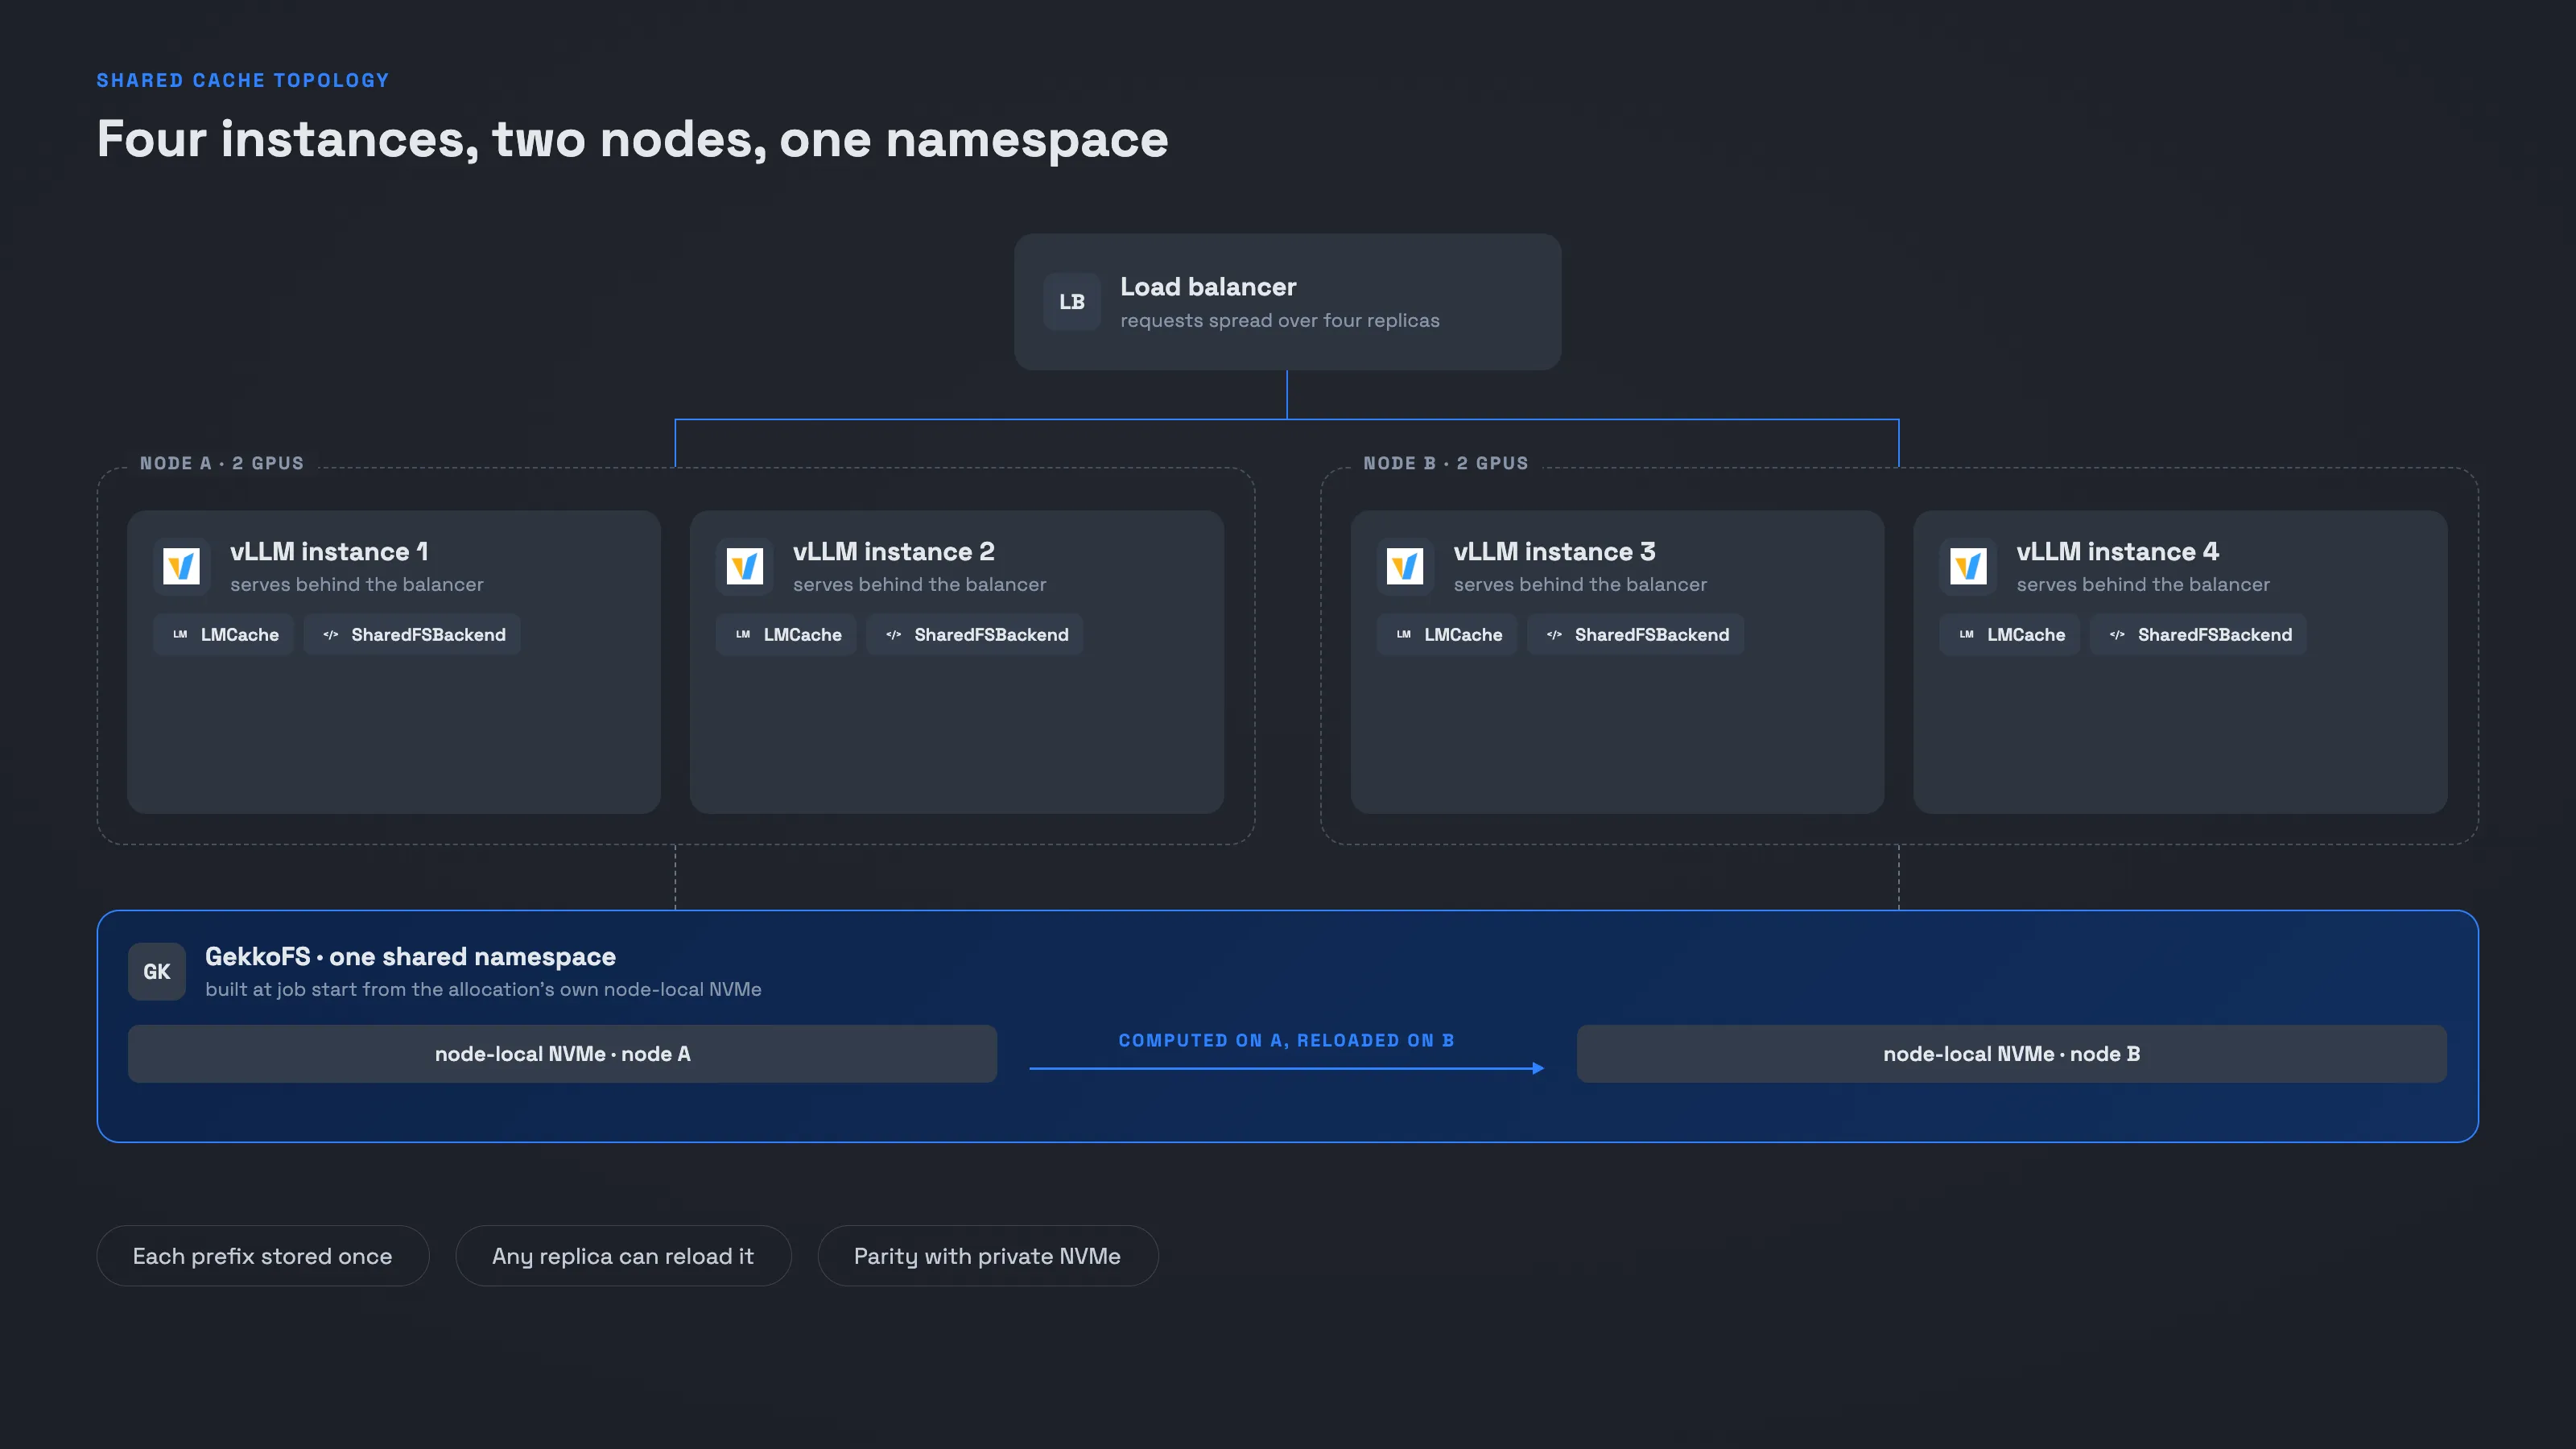Click 'GekkoFS · one shared namespace' heading
Screen dimensions: 2576x1449
pos(410,957)
